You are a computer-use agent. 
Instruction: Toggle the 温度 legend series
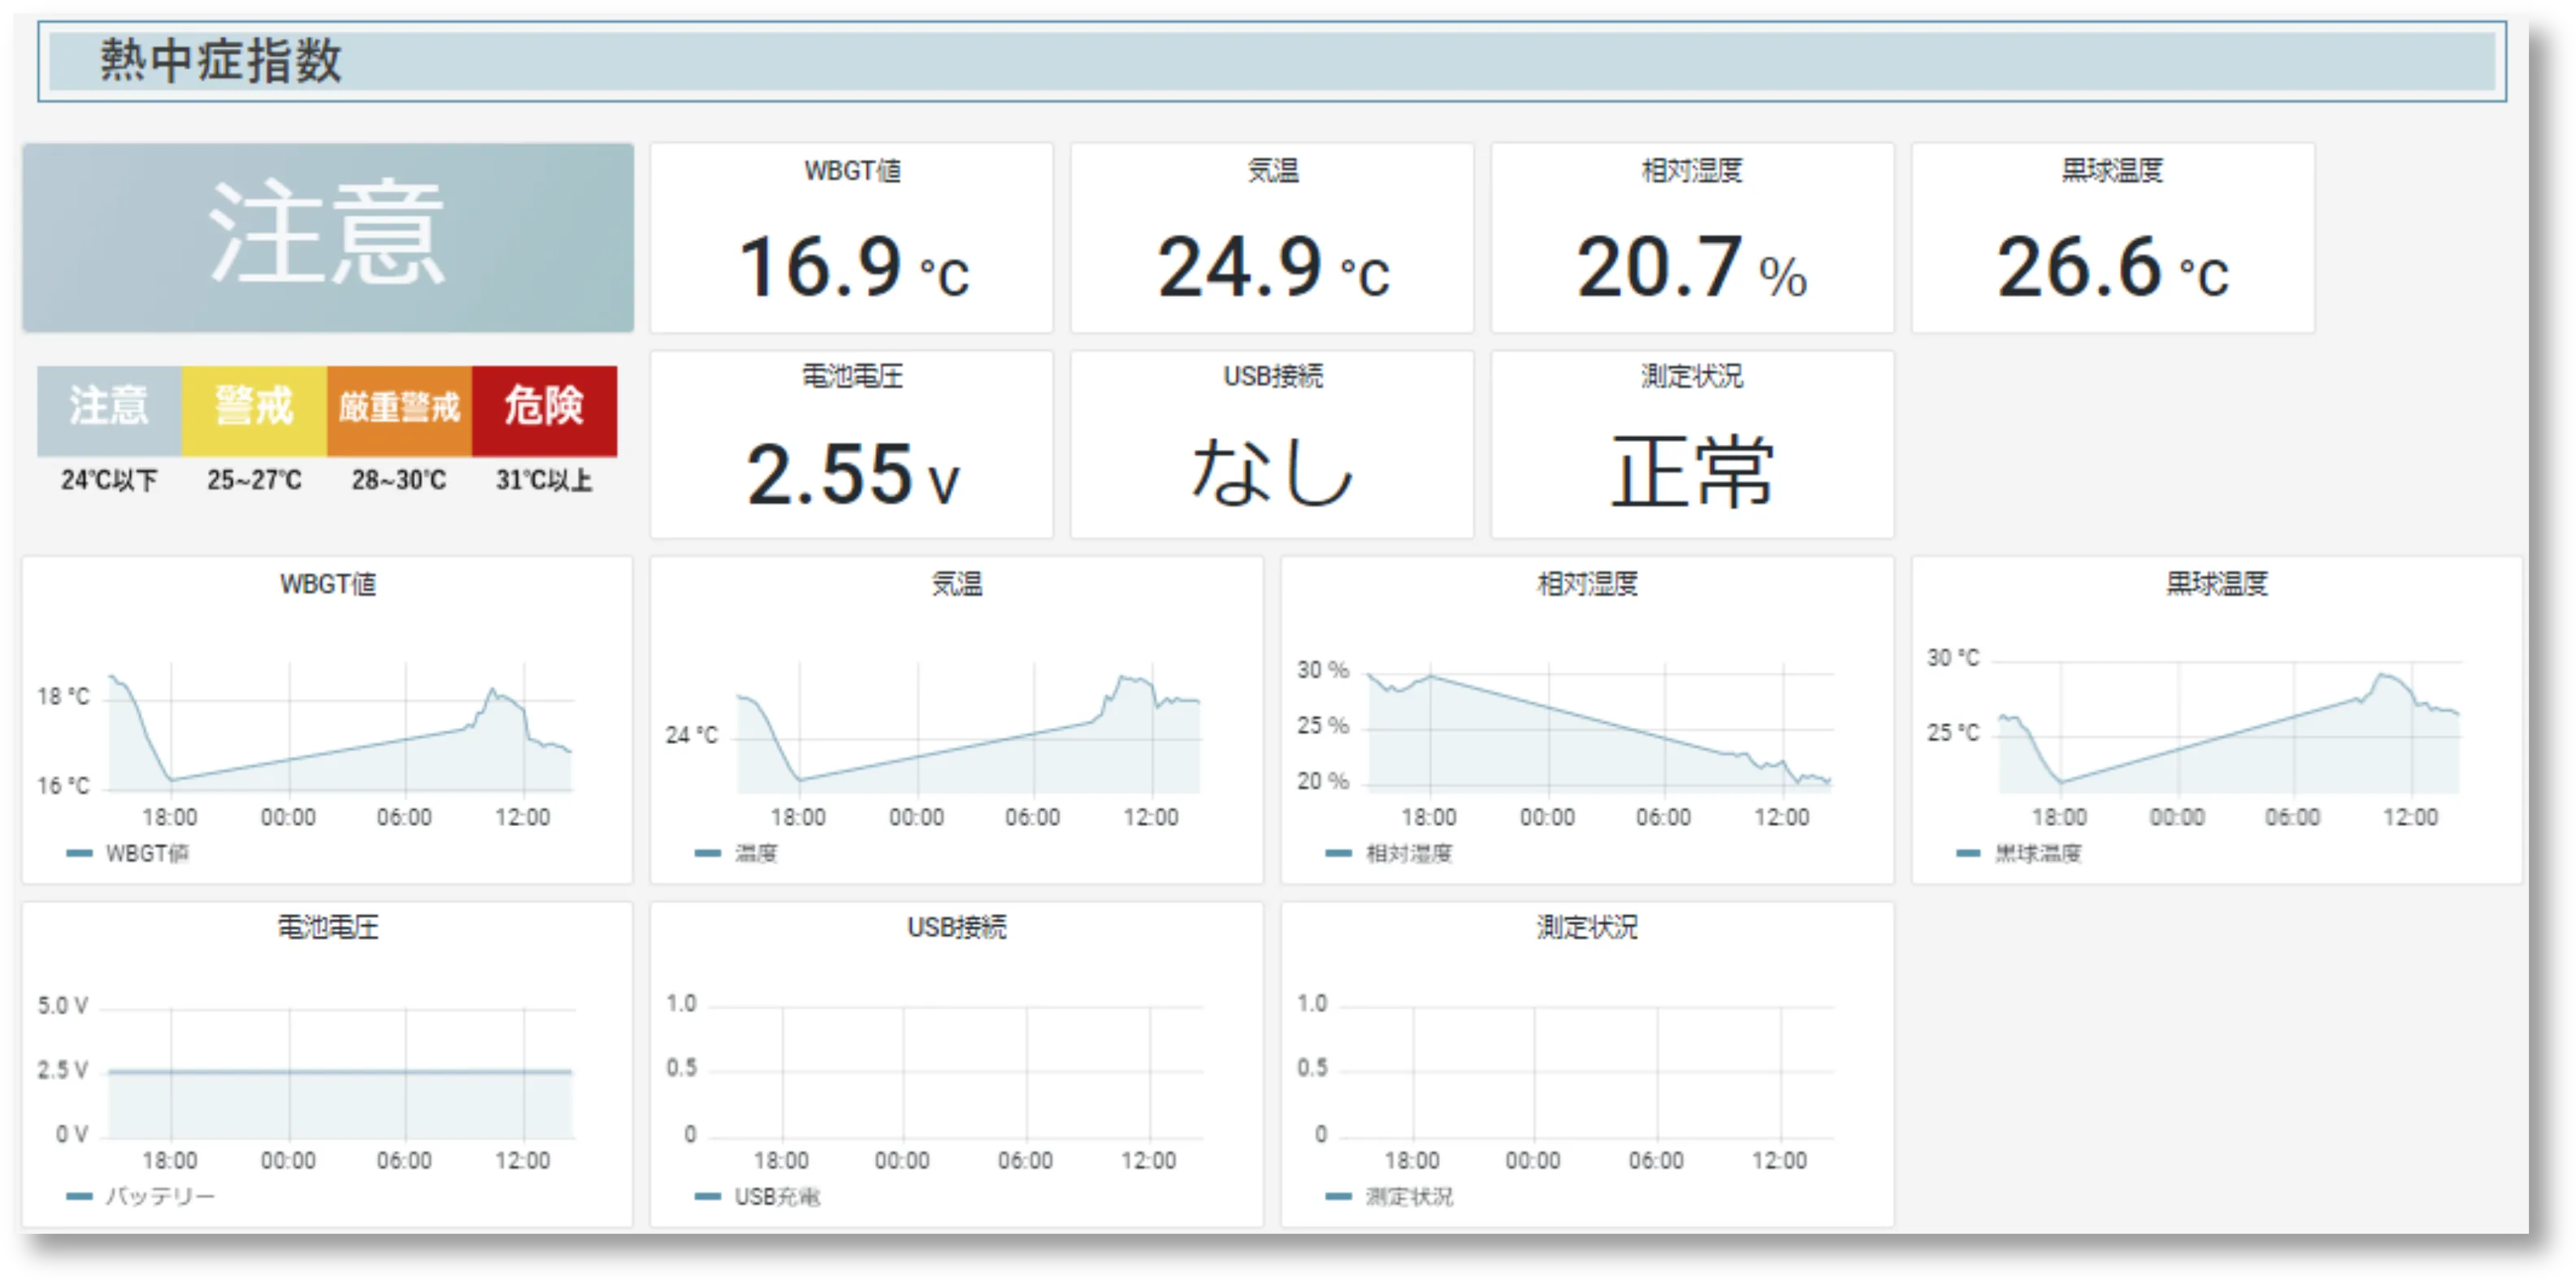737,854
